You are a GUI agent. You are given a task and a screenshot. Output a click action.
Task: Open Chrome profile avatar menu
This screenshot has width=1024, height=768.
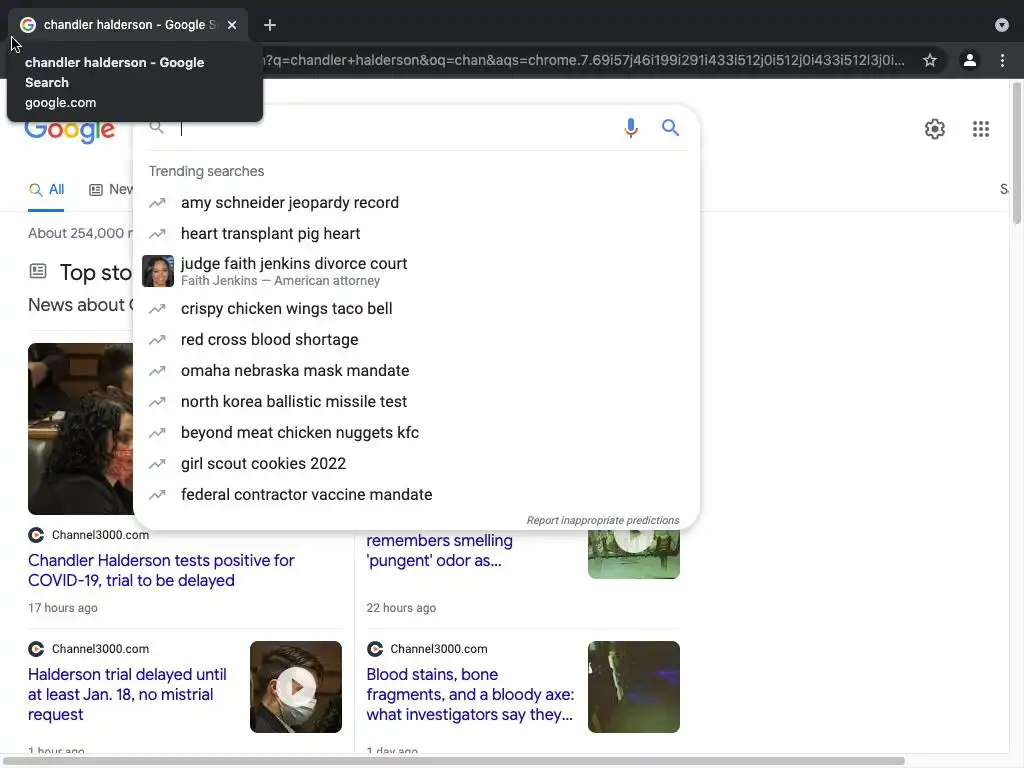(969, 61)
